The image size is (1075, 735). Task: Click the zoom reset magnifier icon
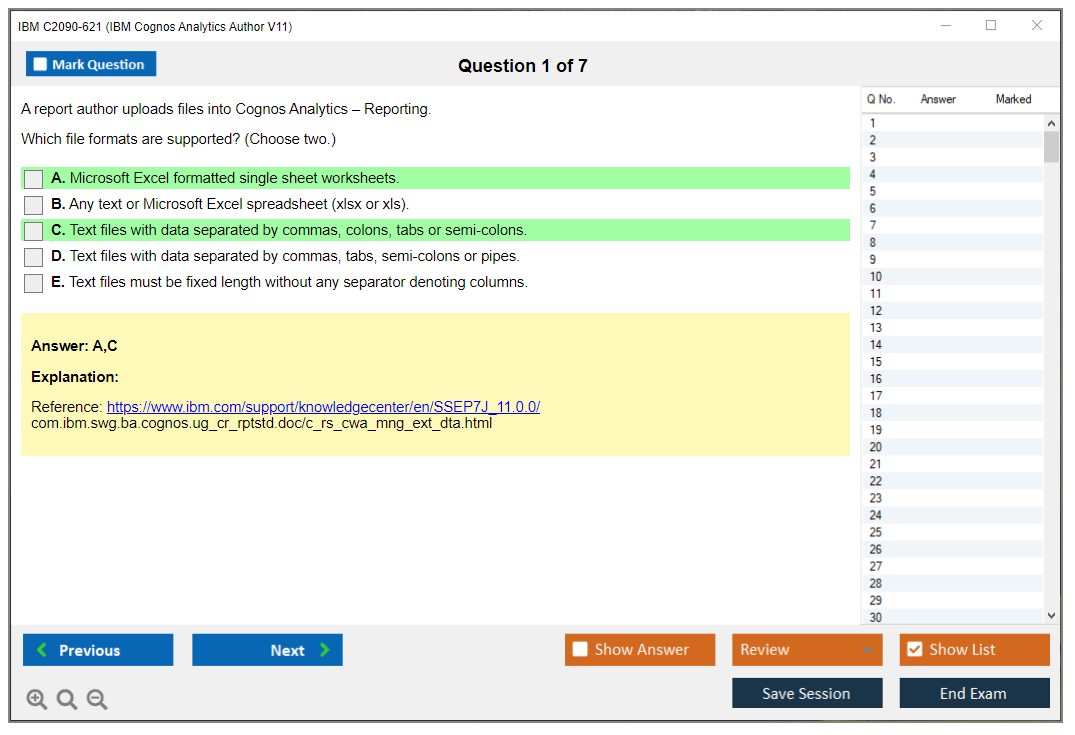pos(67,700)
